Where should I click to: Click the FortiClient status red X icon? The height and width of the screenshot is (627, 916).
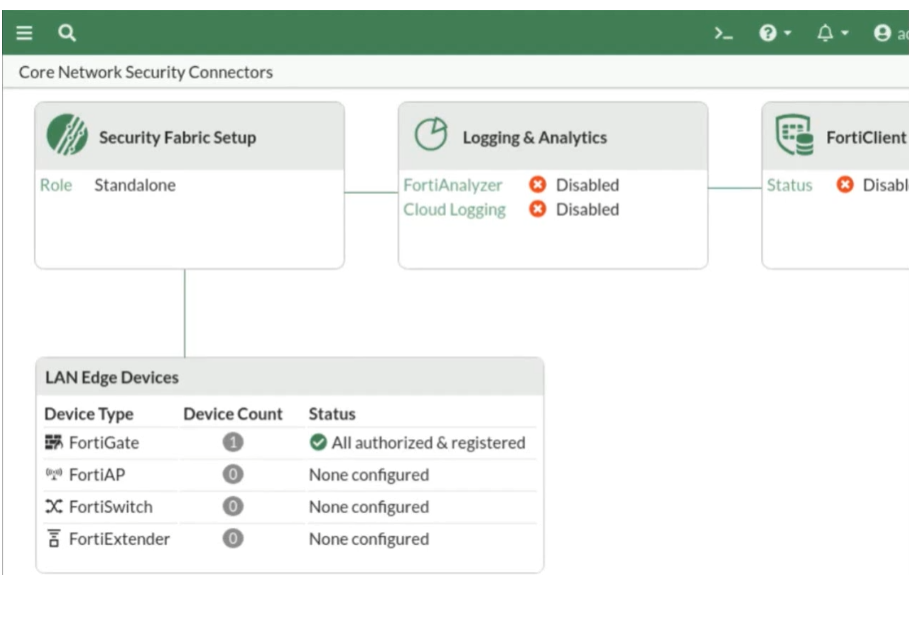click(x=845, y=185)
